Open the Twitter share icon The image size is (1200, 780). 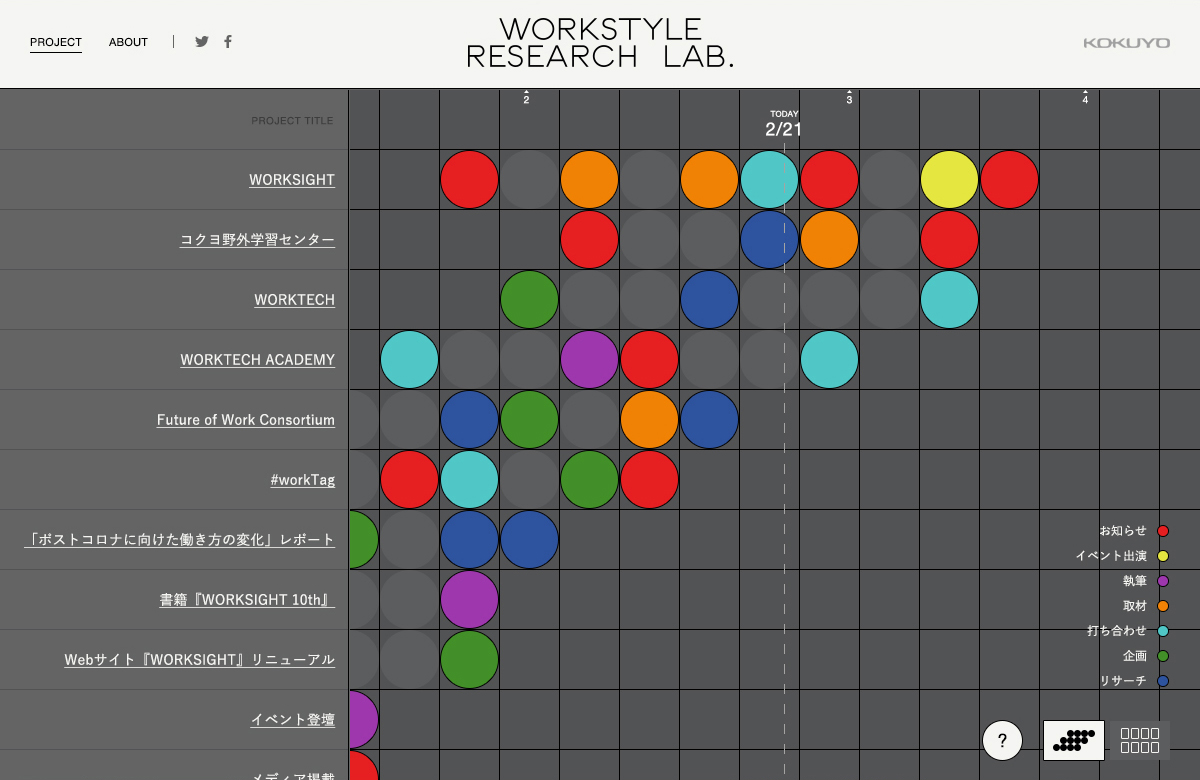202,42
